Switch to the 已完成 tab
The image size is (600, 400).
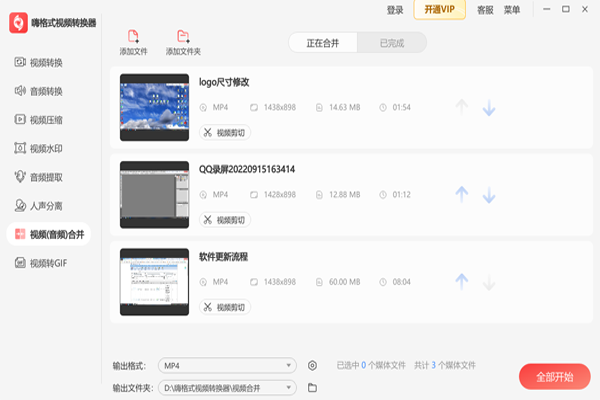pos(392,43)
